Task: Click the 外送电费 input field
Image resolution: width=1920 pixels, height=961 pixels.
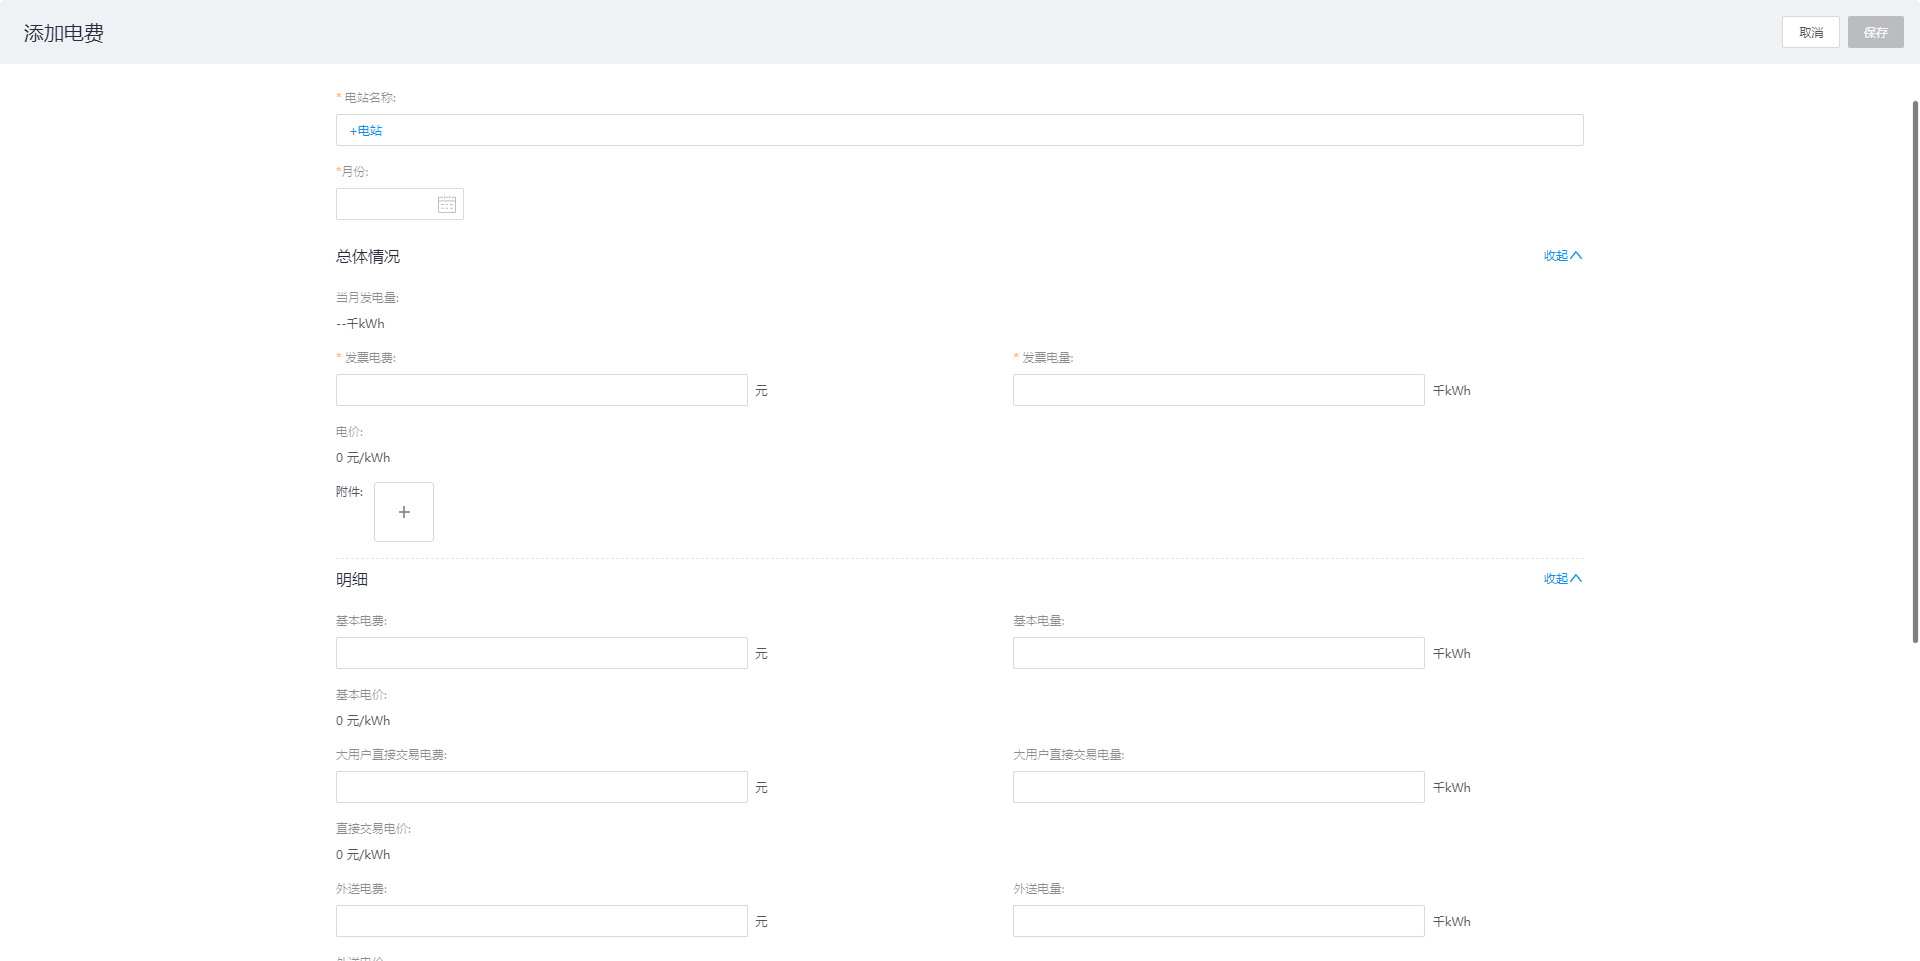Action: point(541,921)
